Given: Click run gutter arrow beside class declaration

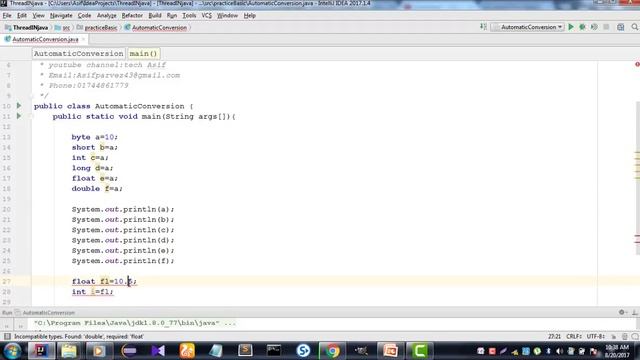Looking at the screenshot, I should click(19, 106).
